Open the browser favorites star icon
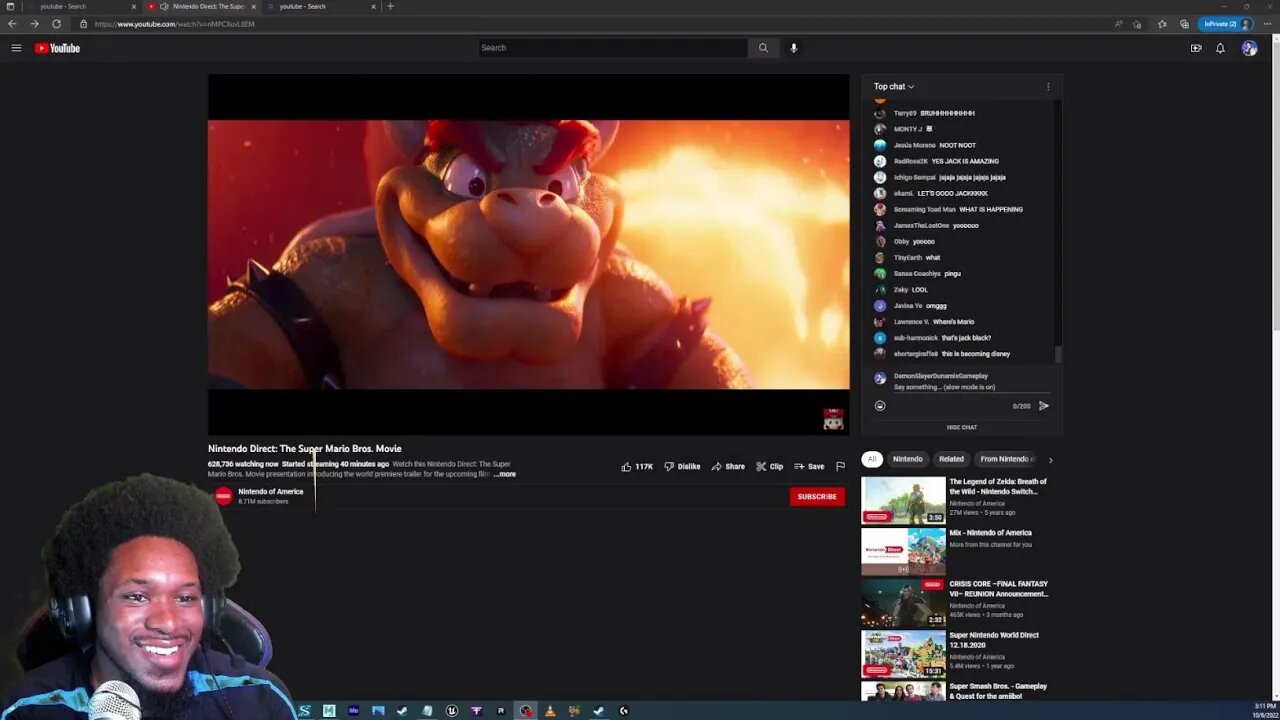This screenshot has width=1280, height=720. 1162,24
